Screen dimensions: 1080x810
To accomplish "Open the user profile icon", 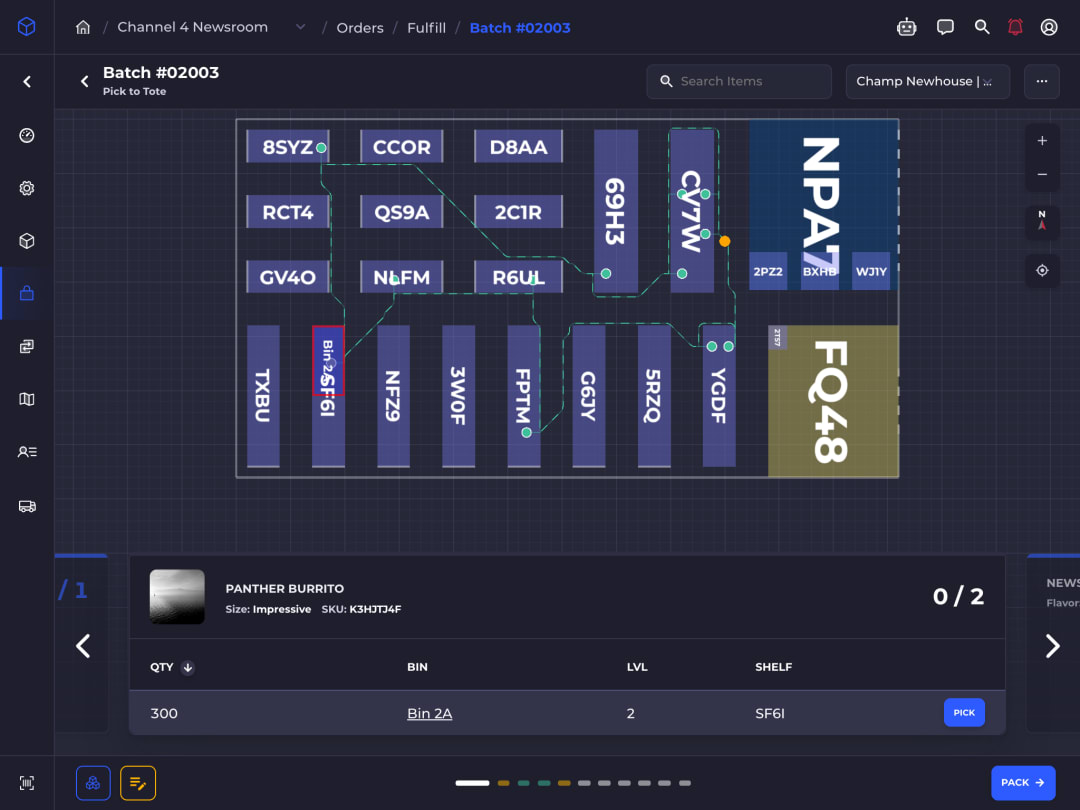I will (x=1049, y=28).
